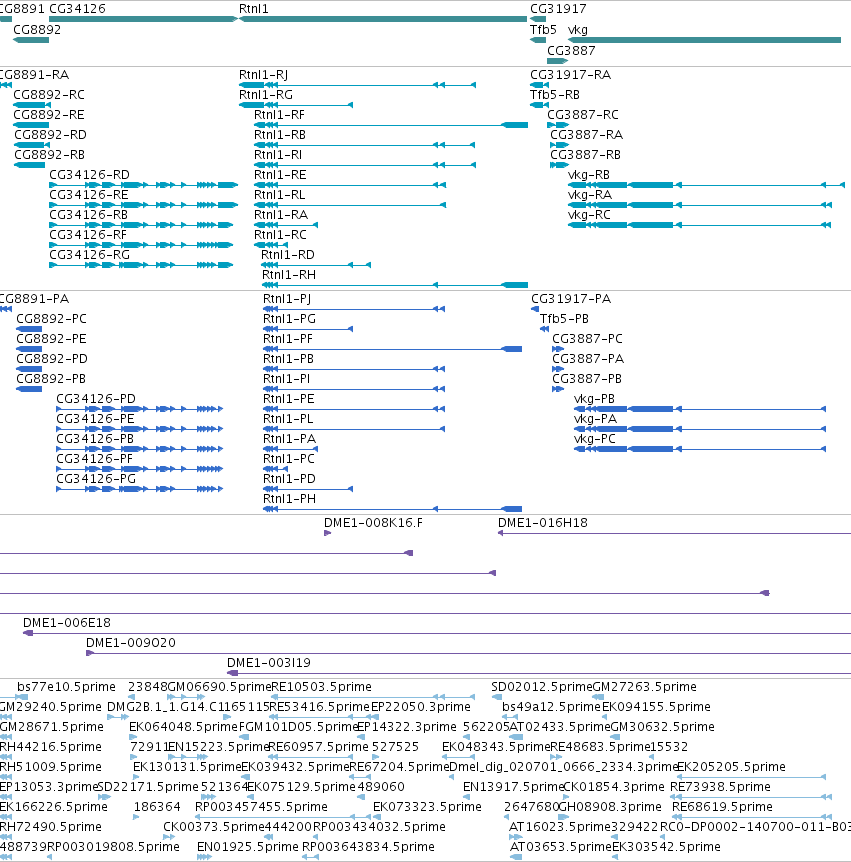This screenshot has height=862, width=851.
Task: Click transcript CG8892-RB
Action: [x=49, y=155]
